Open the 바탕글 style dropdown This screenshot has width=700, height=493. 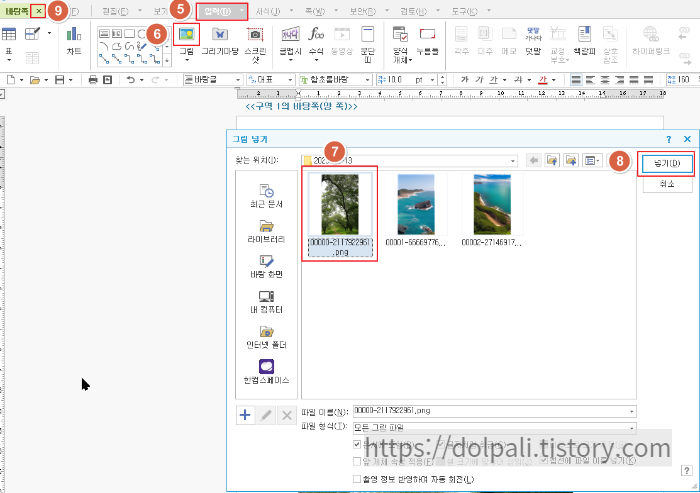click(238, 80)
